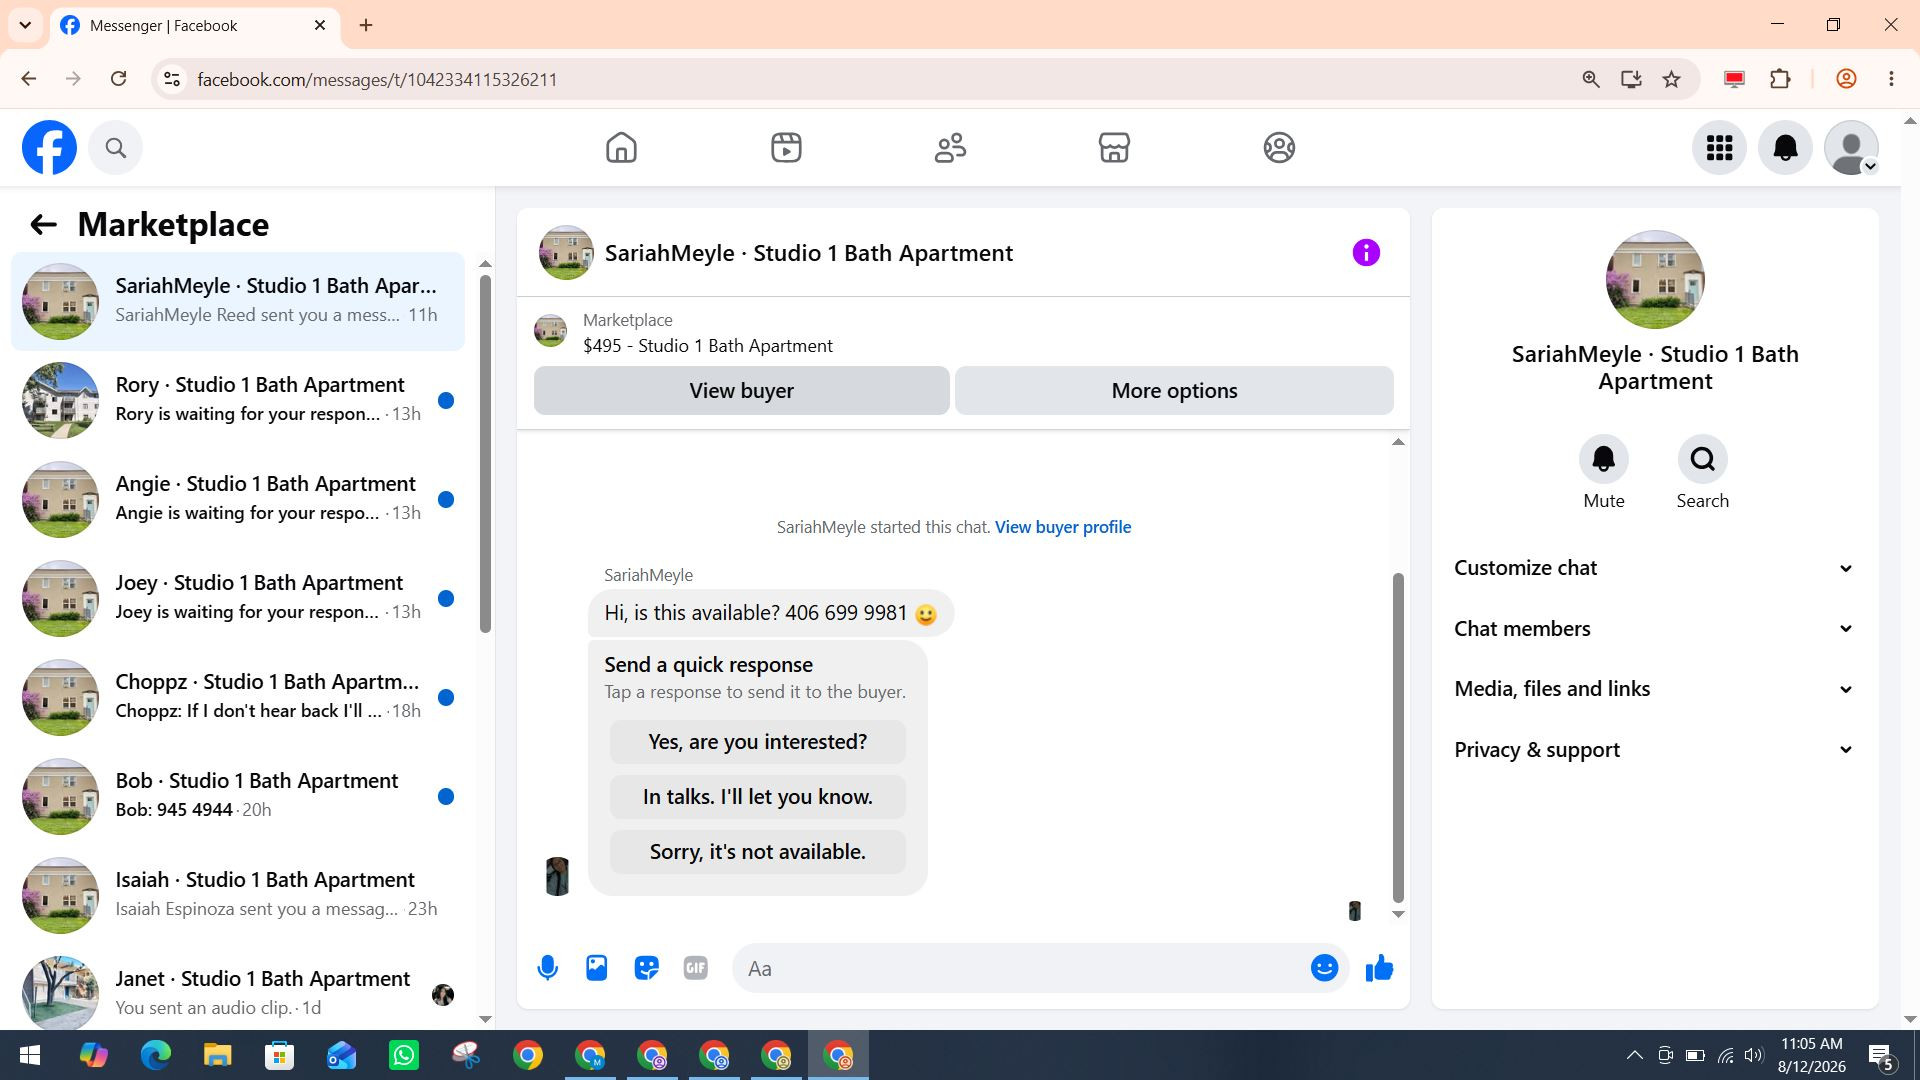Open the Facebook search icon
Viewport: 1920px width, 1080px height.
[116, 148]
